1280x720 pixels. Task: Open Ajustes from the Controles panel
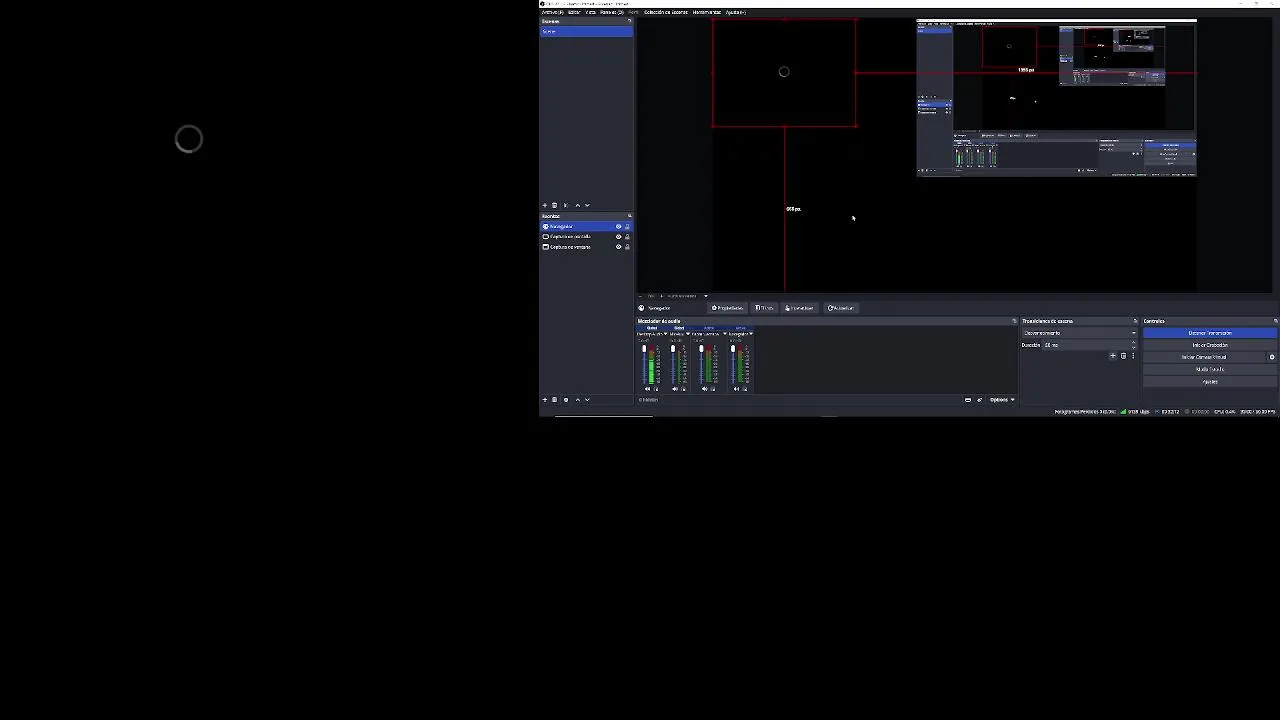point(1210,381)
